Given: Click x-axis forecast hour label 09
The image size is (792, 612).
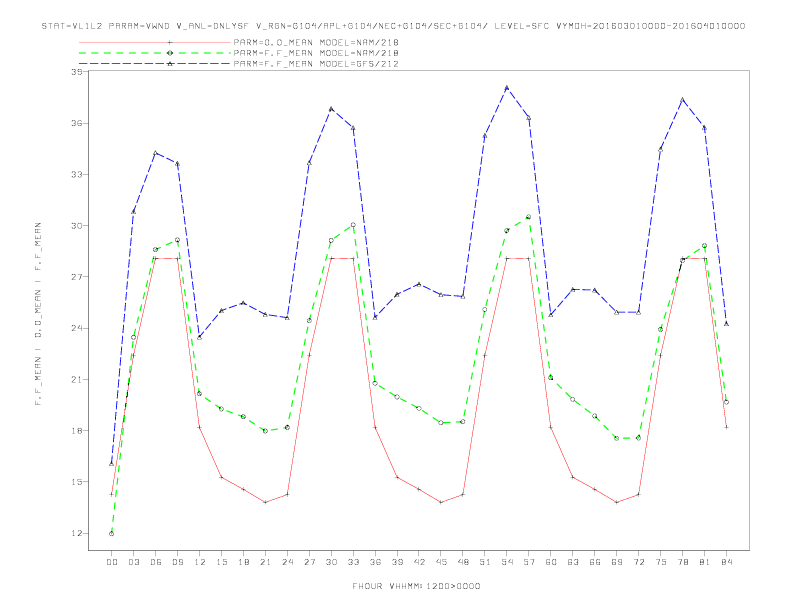Looking at the screenshot, I should [x=177, y=562].
